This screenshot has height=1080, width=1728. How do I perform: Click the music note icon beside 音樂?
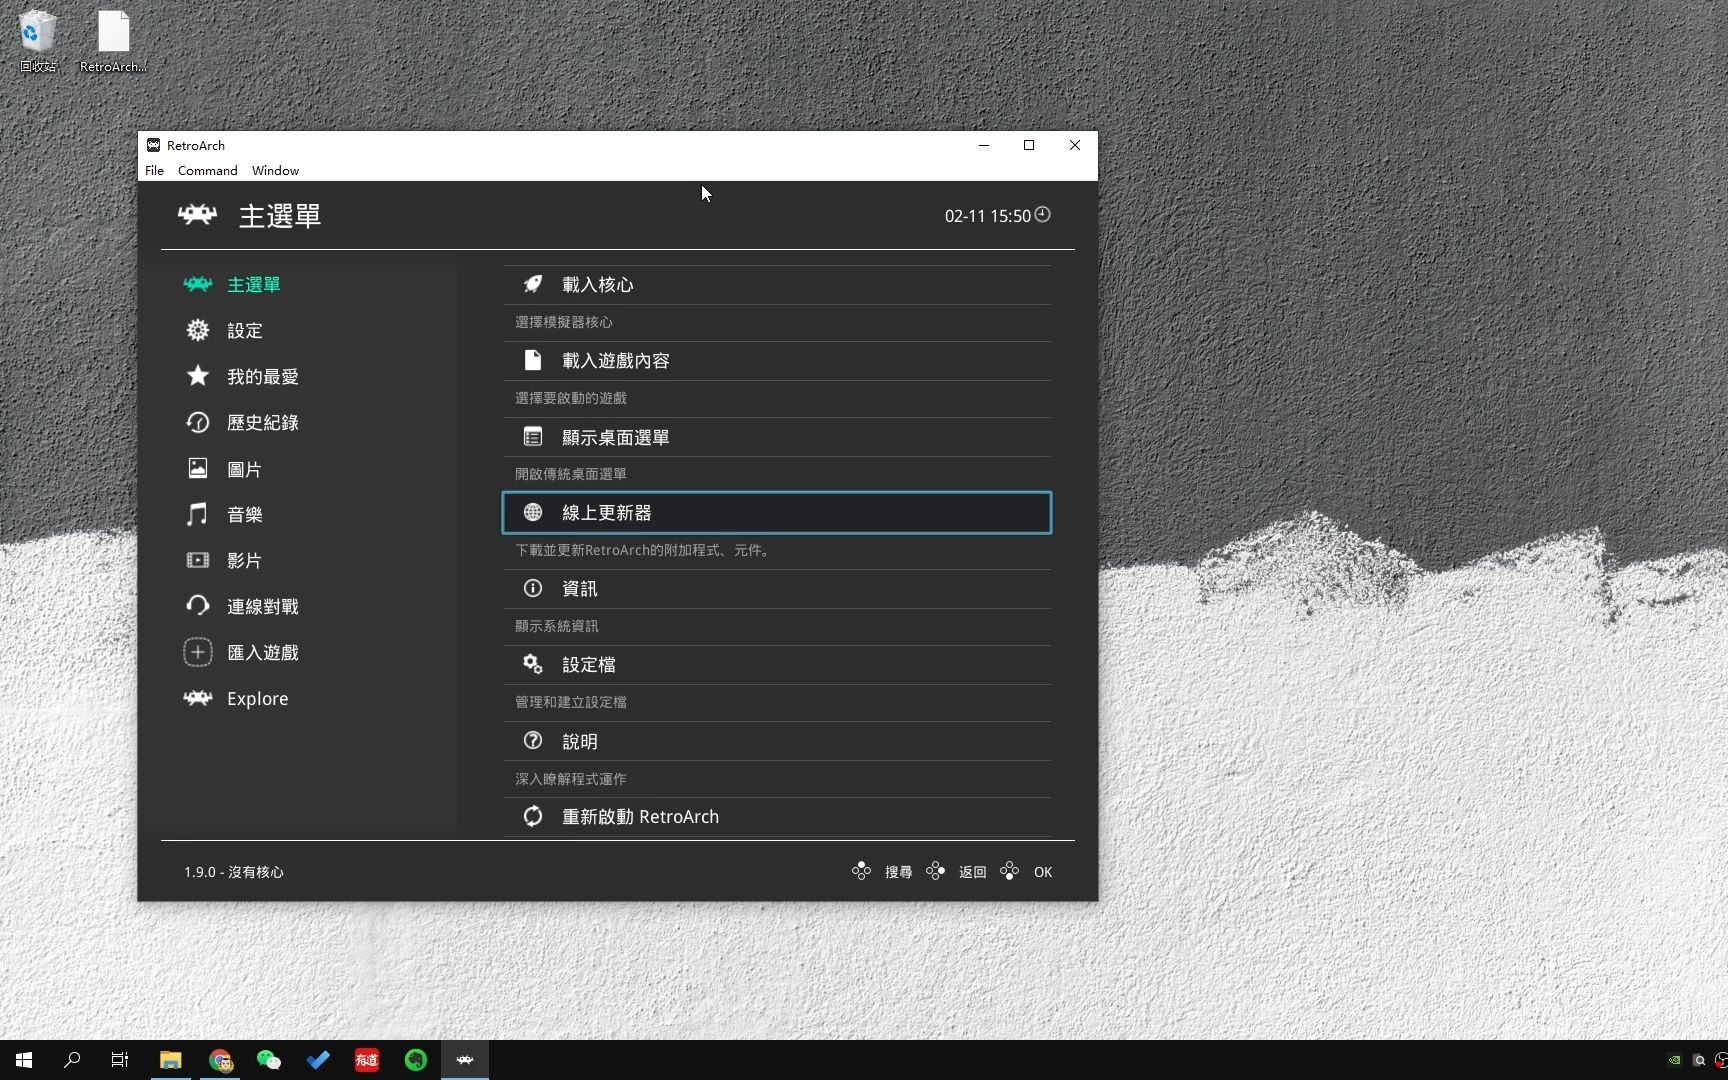coord(198,514)
